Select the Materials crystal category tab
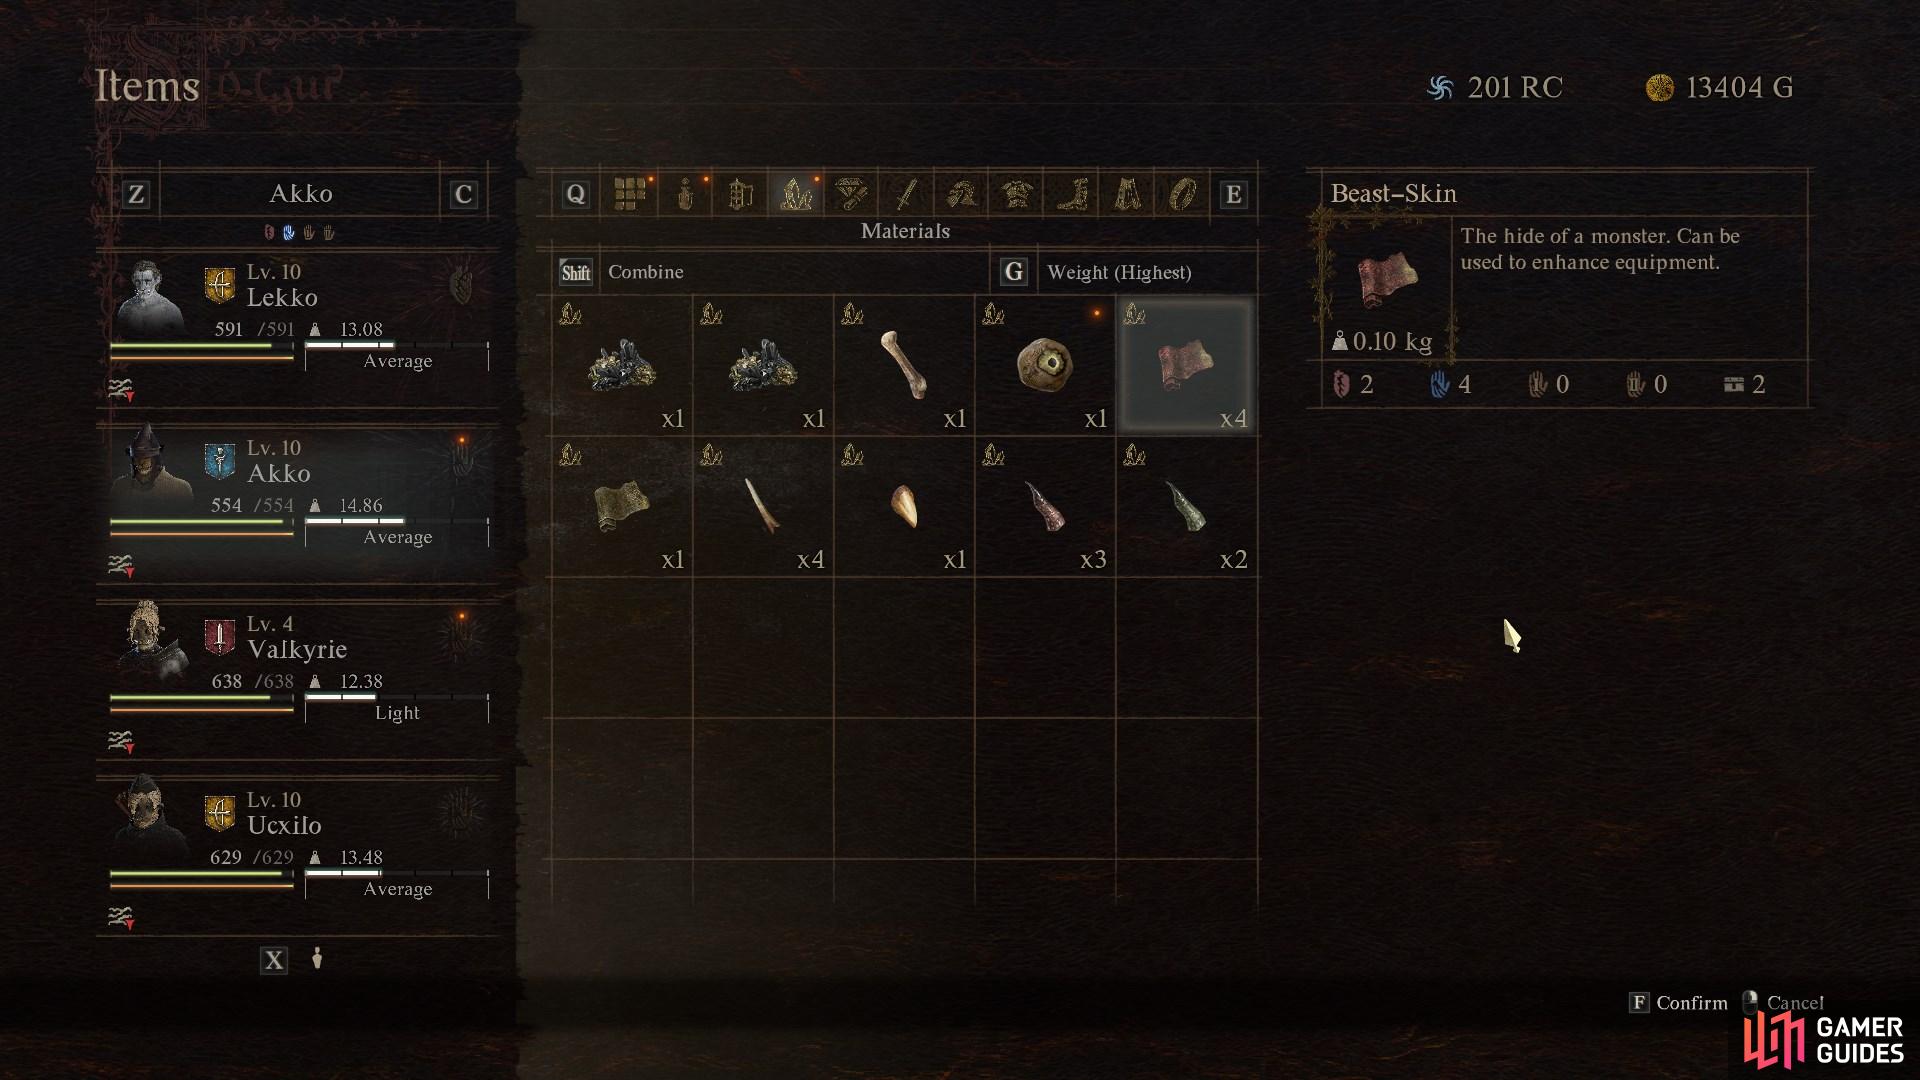This screenshot has width=1920, height=1080. pyautogui.click(x=796, y=194)
